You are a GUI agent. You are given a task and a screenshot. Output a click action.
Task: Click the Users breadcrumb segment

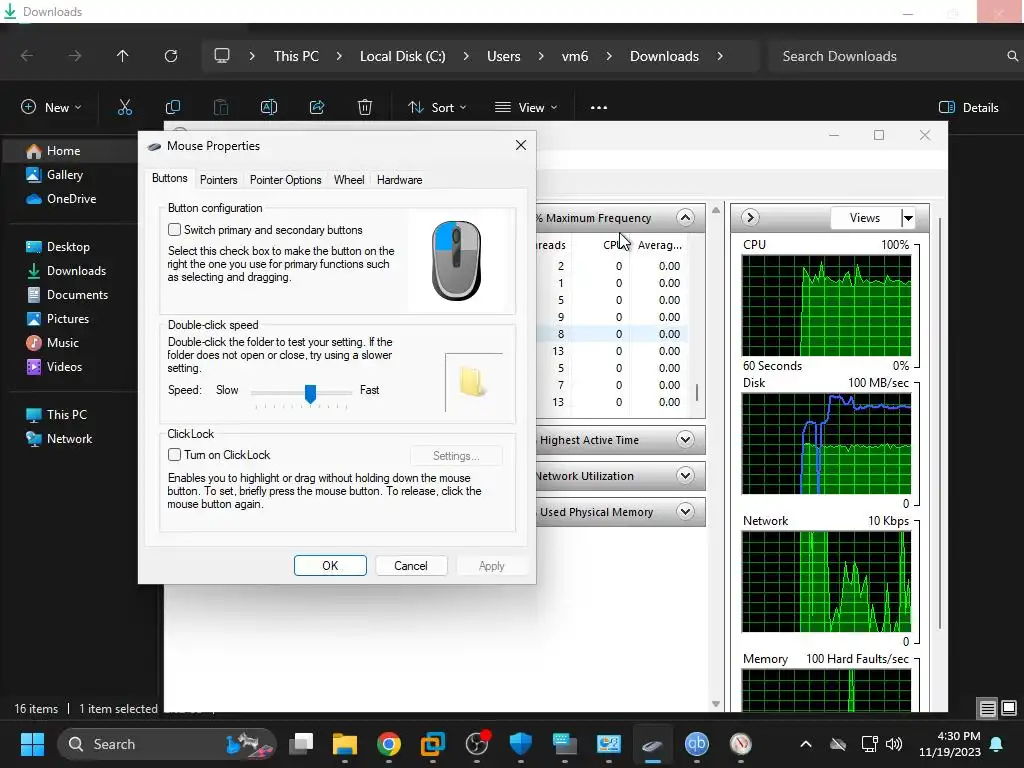(504, 56)
